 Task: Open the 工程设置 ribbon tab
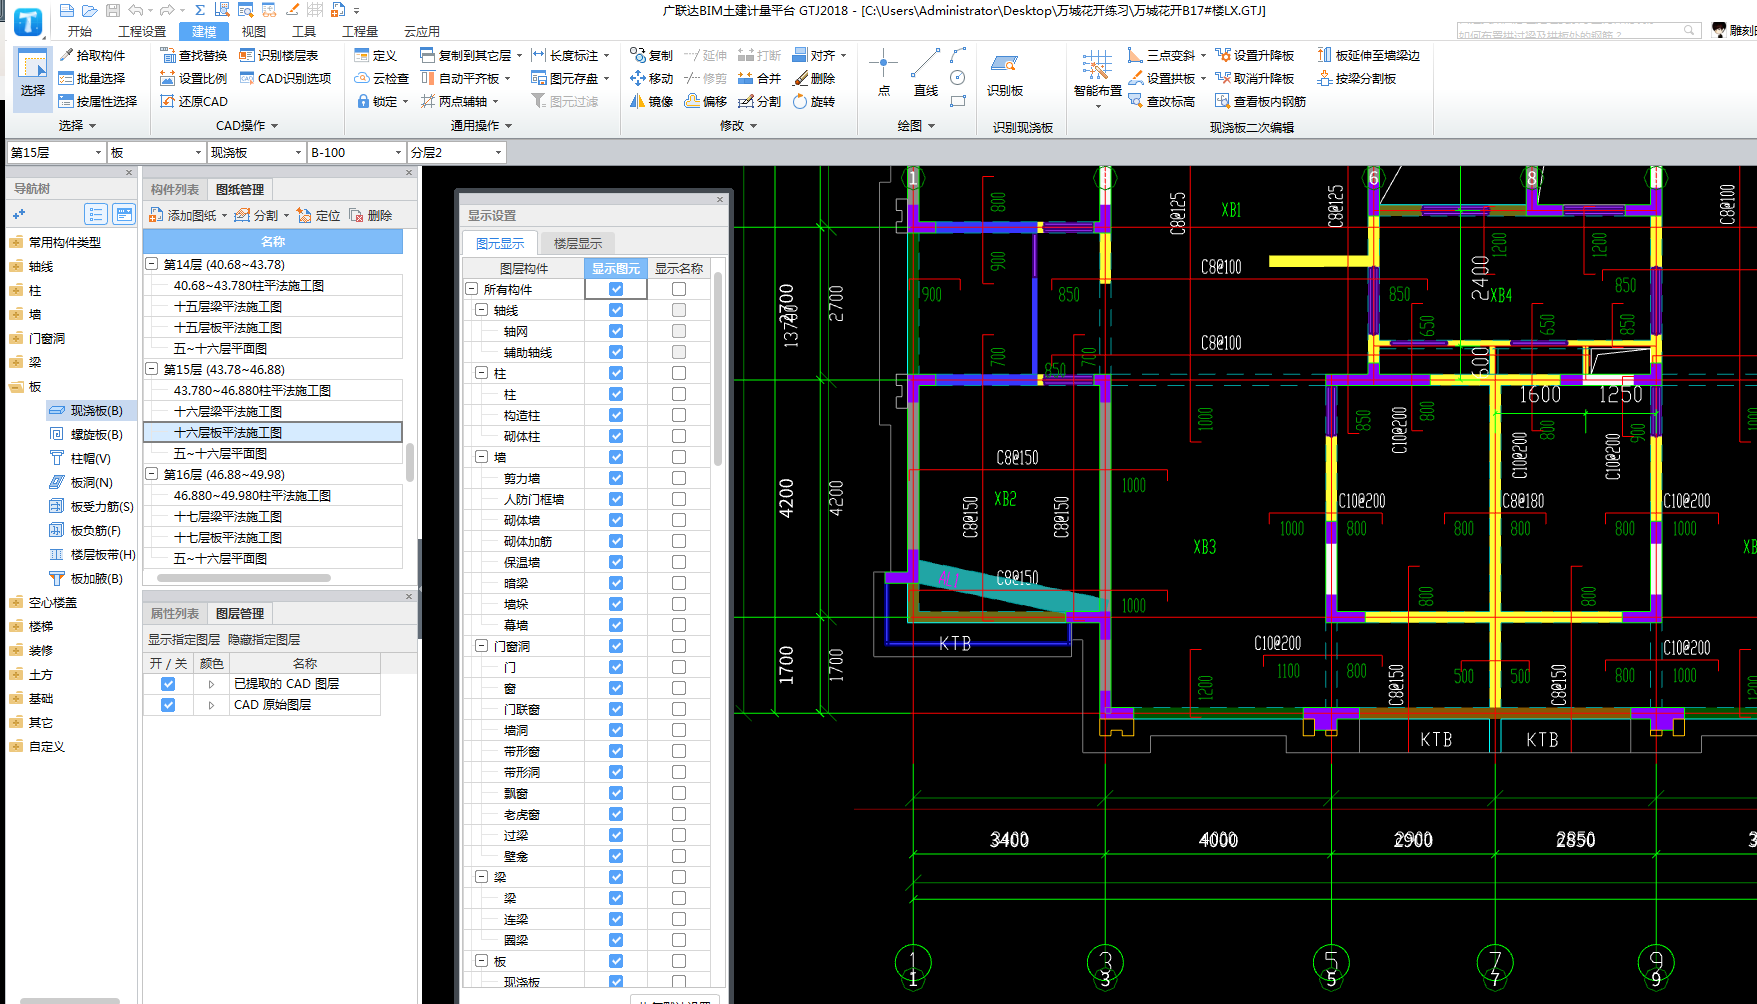142,31
